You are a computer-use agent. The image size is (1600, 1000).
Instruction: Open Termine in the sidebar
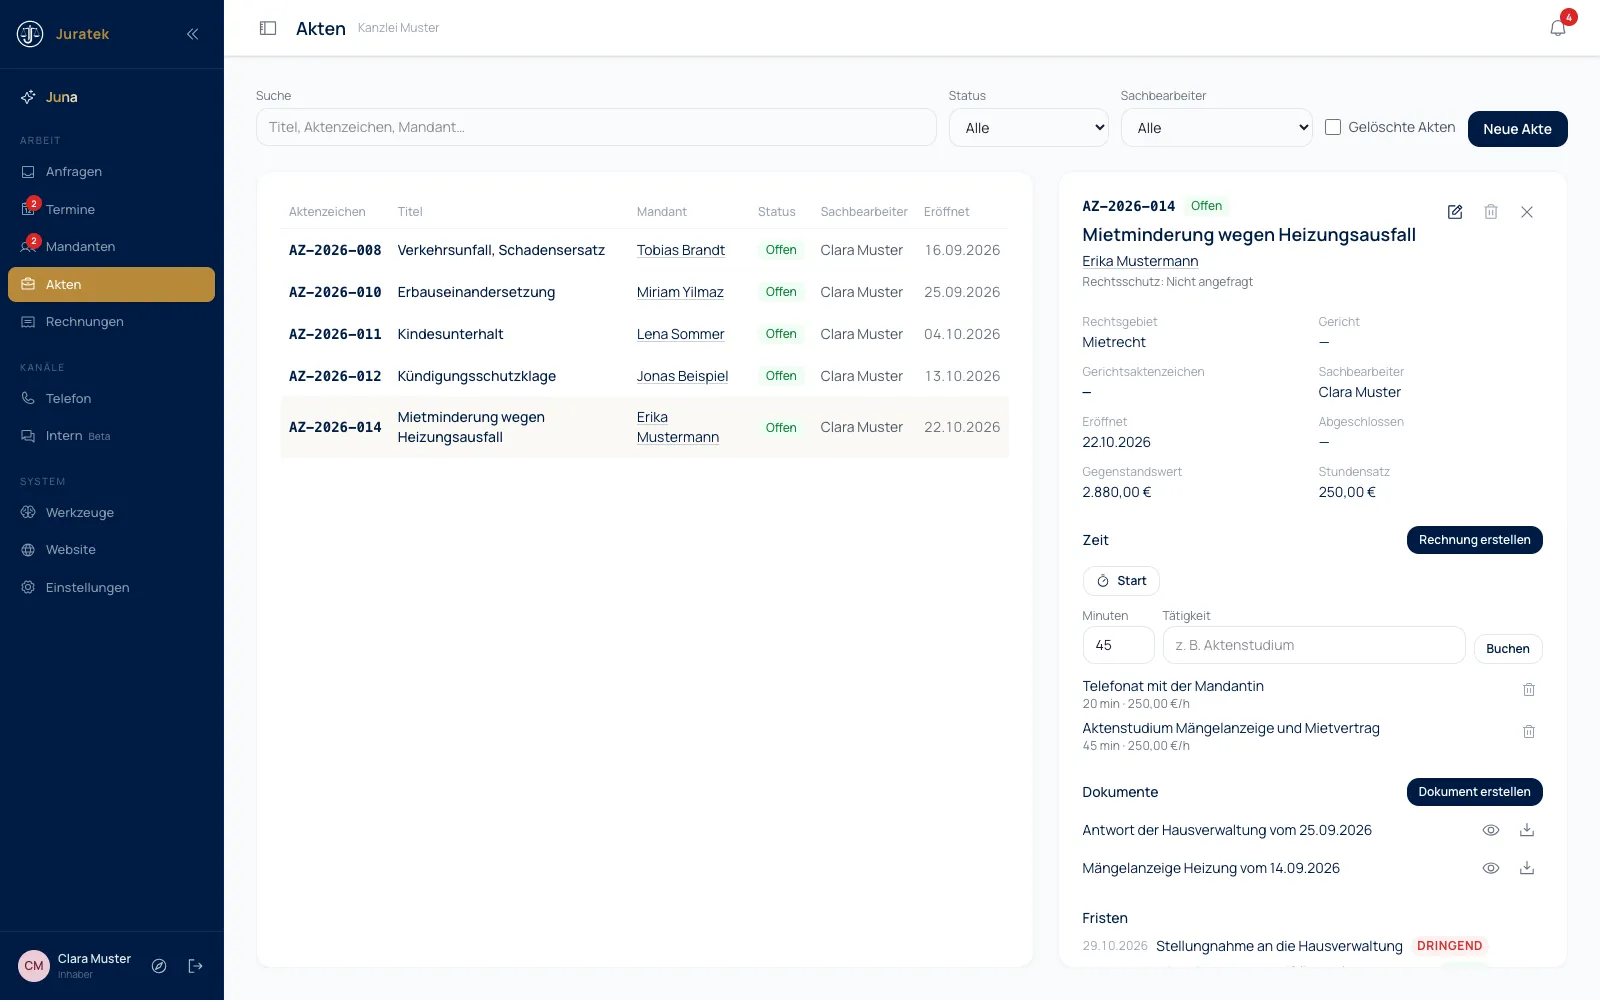(x=111, y=209)
